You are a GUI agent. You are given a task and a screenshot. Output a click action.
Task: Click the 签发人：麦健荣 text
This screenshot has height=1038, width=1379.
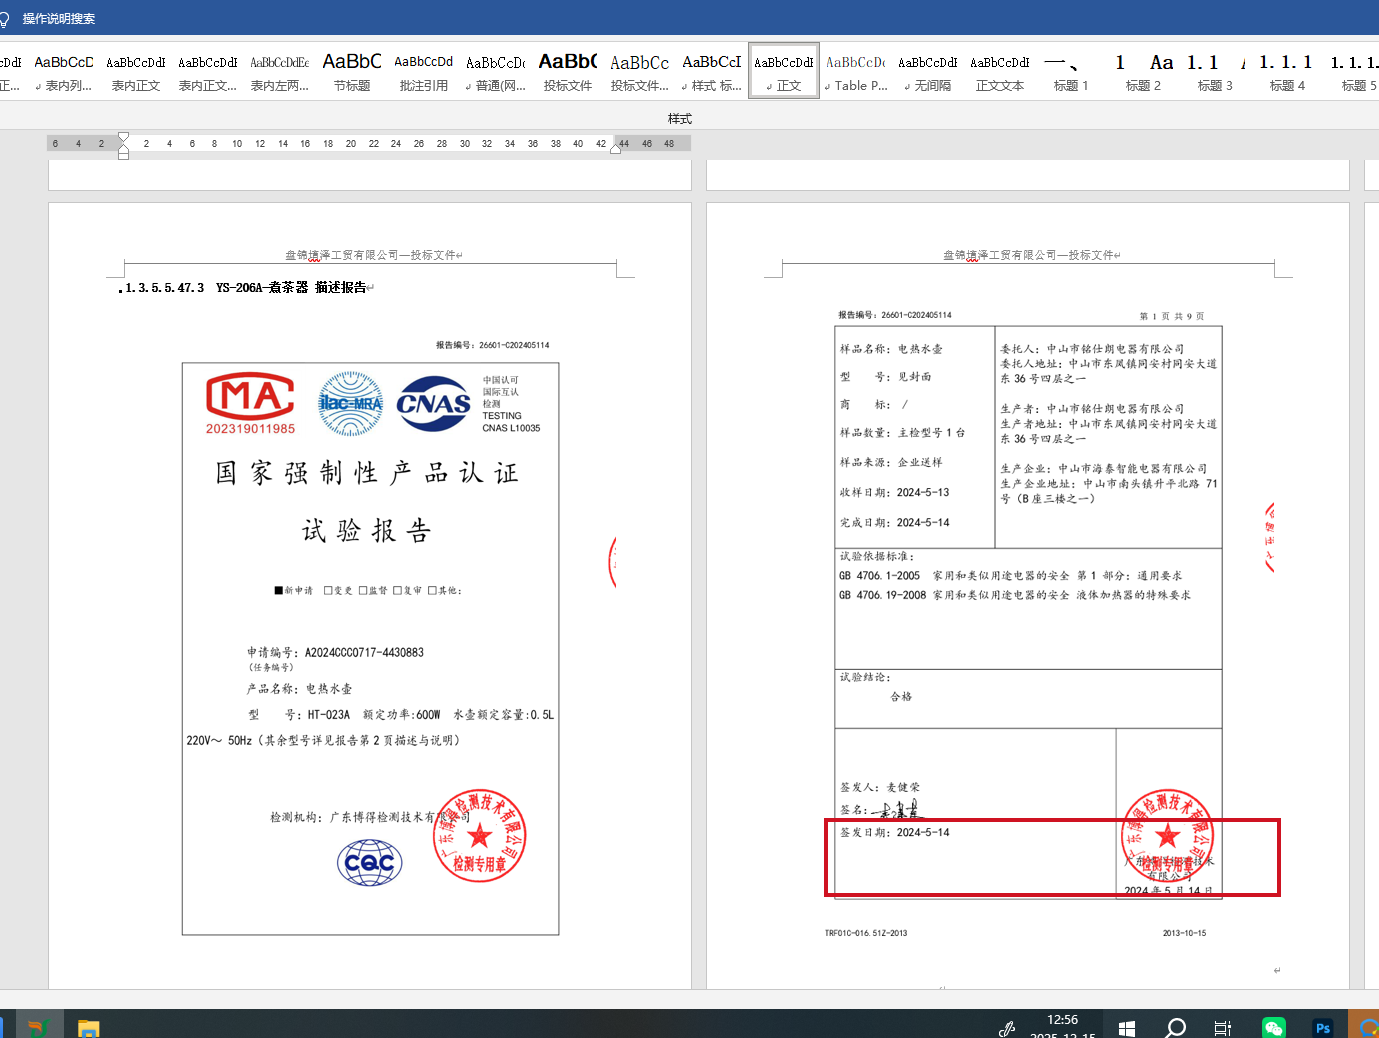(880, 787)
